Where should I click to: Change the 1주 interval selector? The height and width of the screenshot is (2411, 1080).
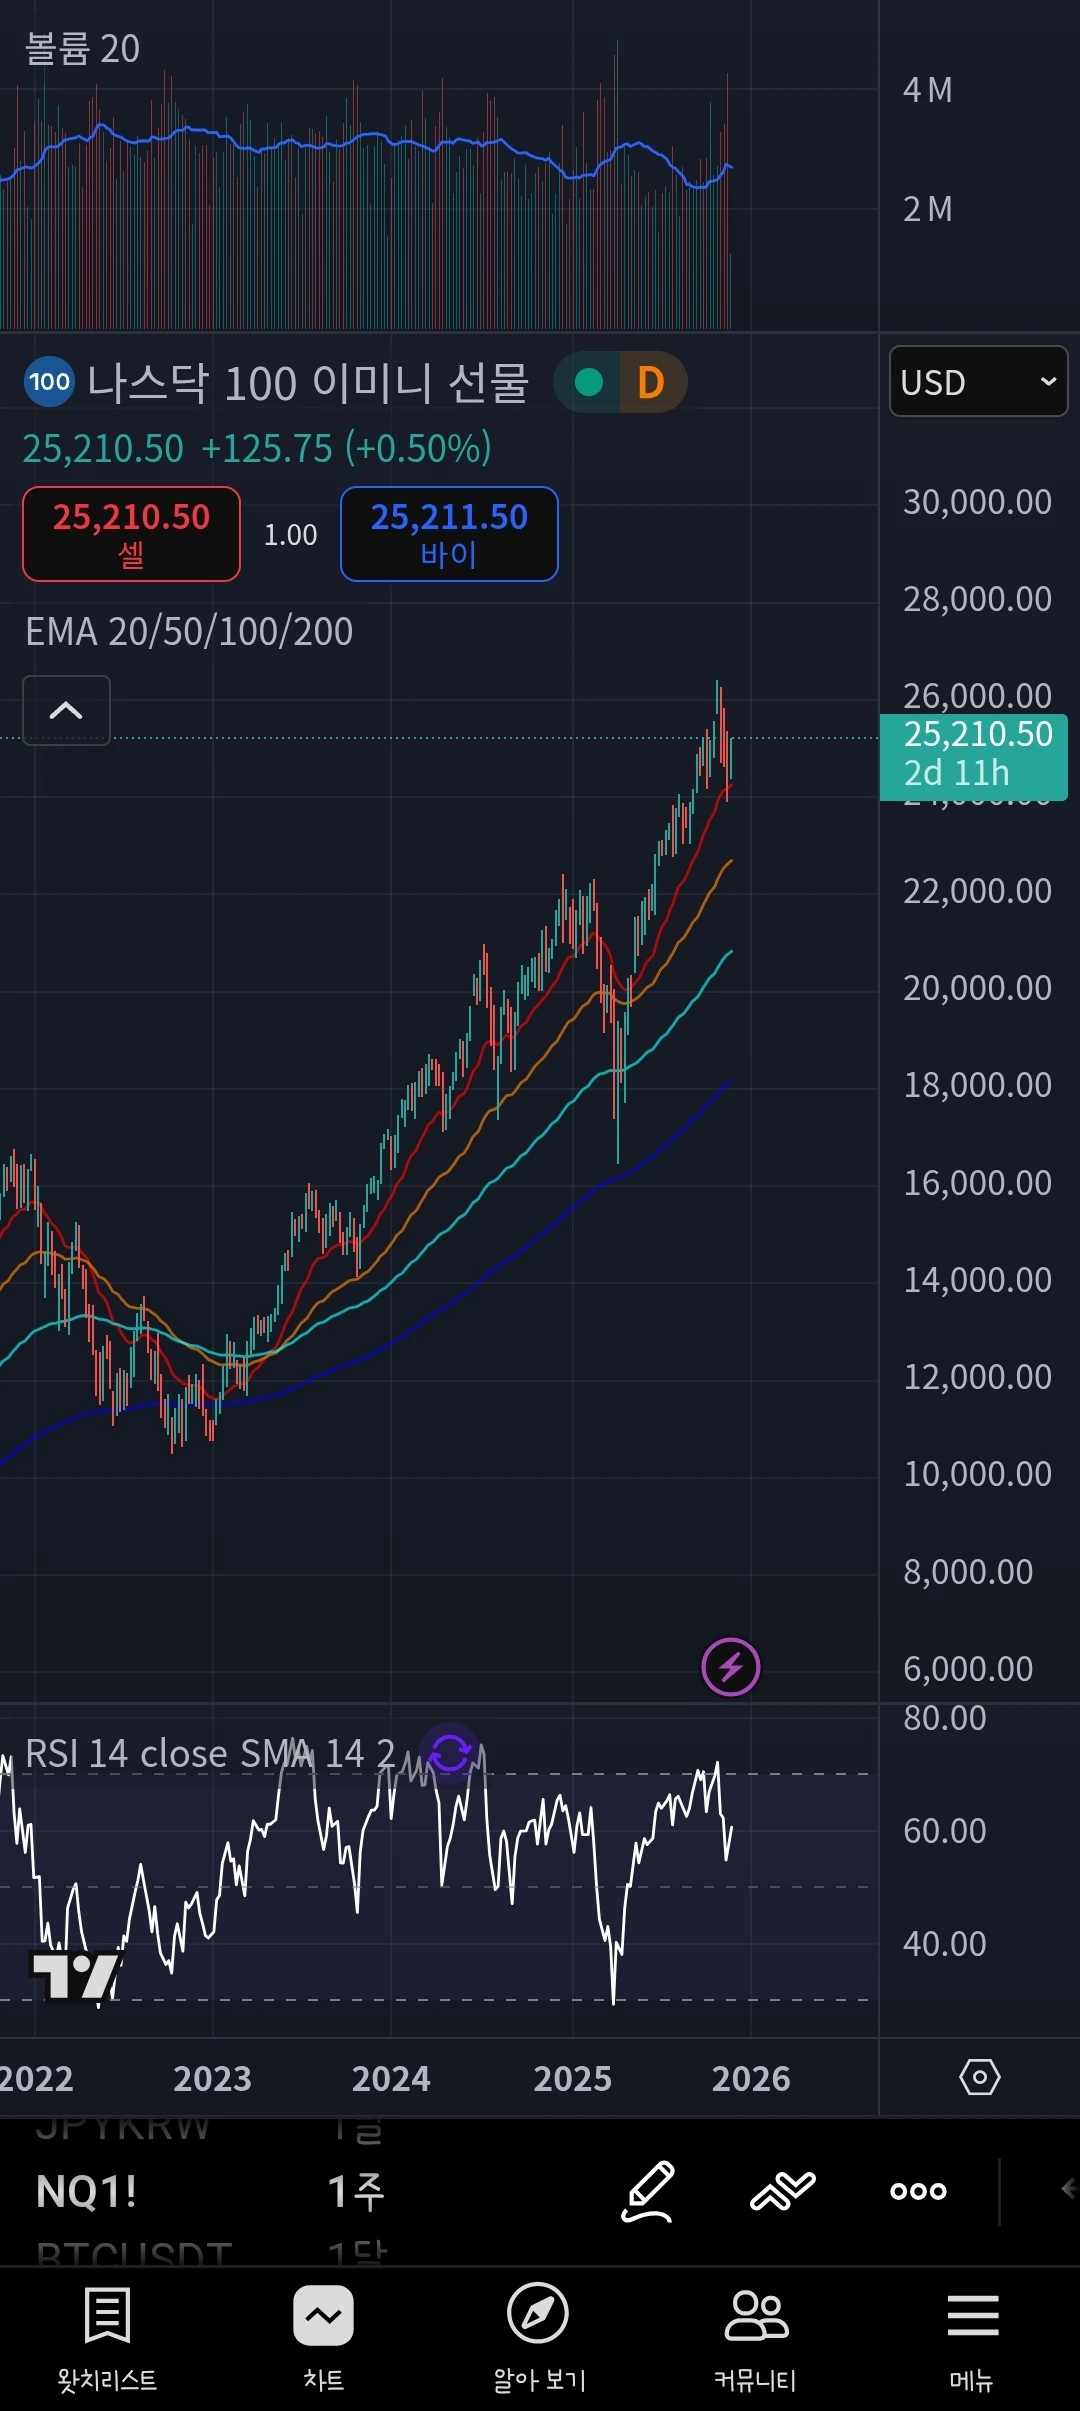[x=356, y=2192]
